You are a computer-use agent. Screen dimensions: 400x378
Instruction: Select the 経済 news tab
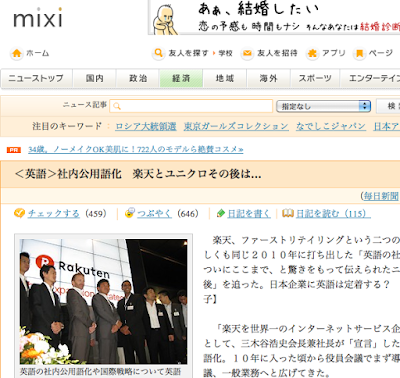(181, 78)
